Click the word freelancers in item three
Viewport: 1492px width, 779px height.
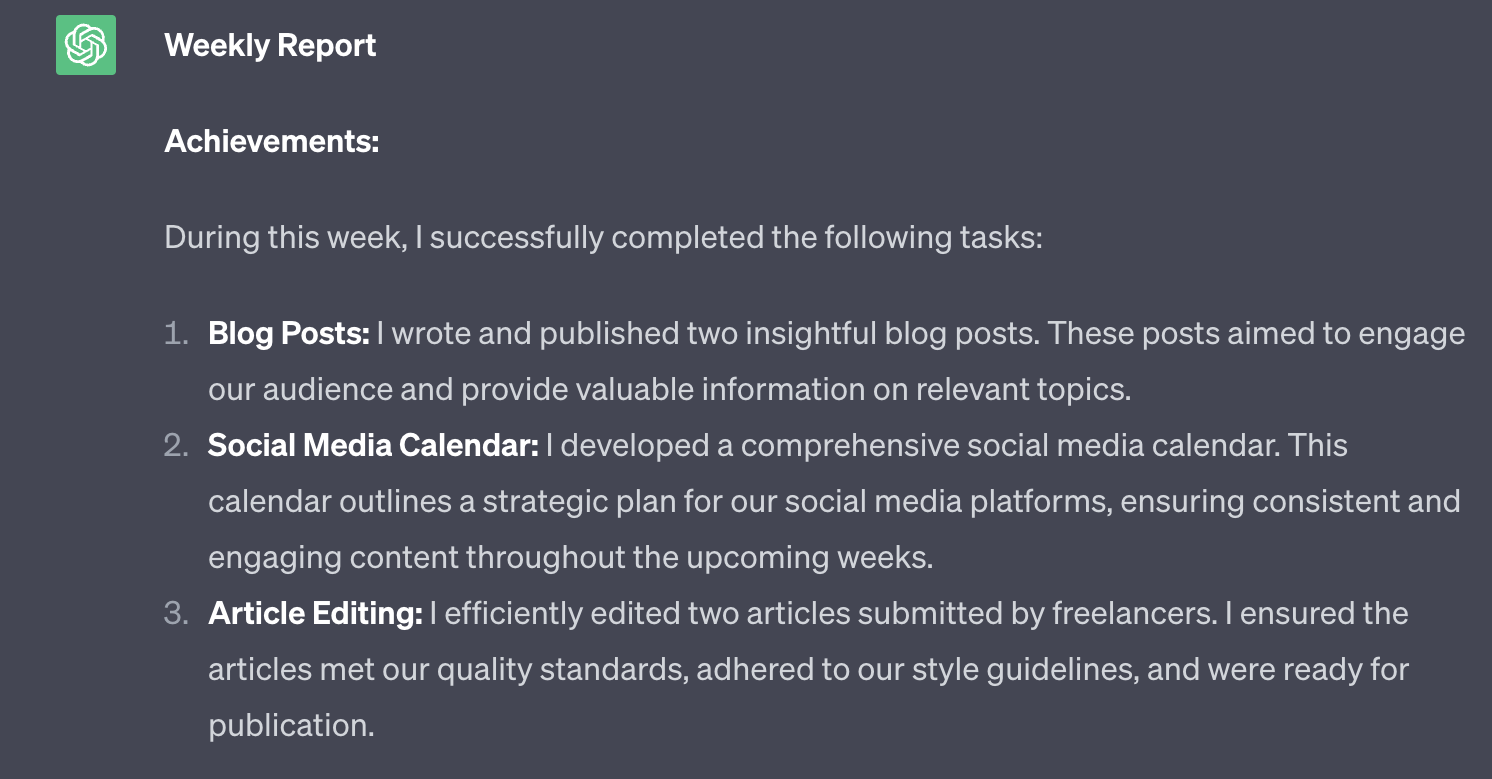tap(1134, 613)
